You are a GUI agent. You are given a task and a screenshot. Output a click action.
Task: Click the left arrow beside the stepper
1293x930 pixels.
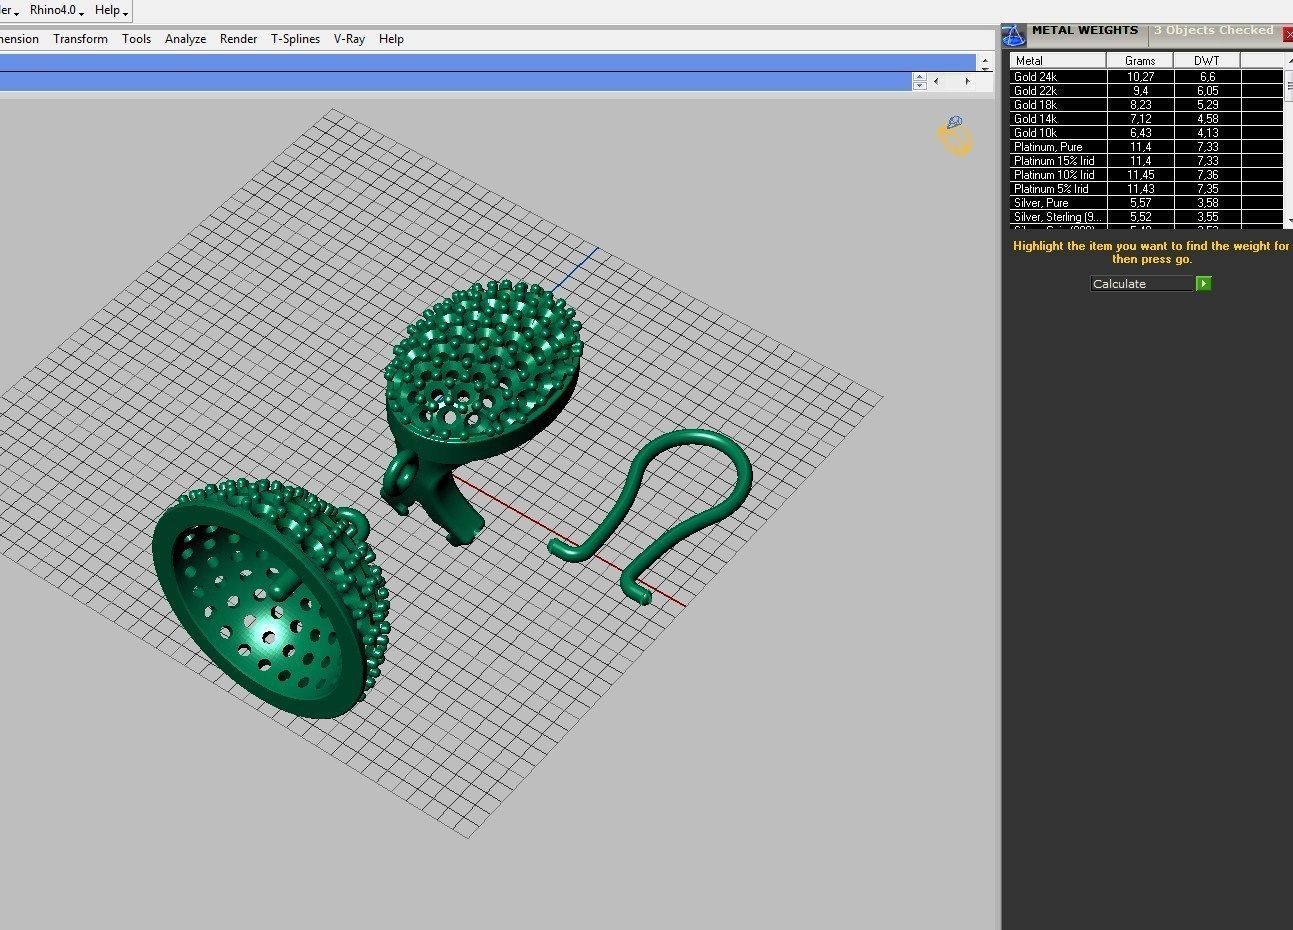(936, 81)
